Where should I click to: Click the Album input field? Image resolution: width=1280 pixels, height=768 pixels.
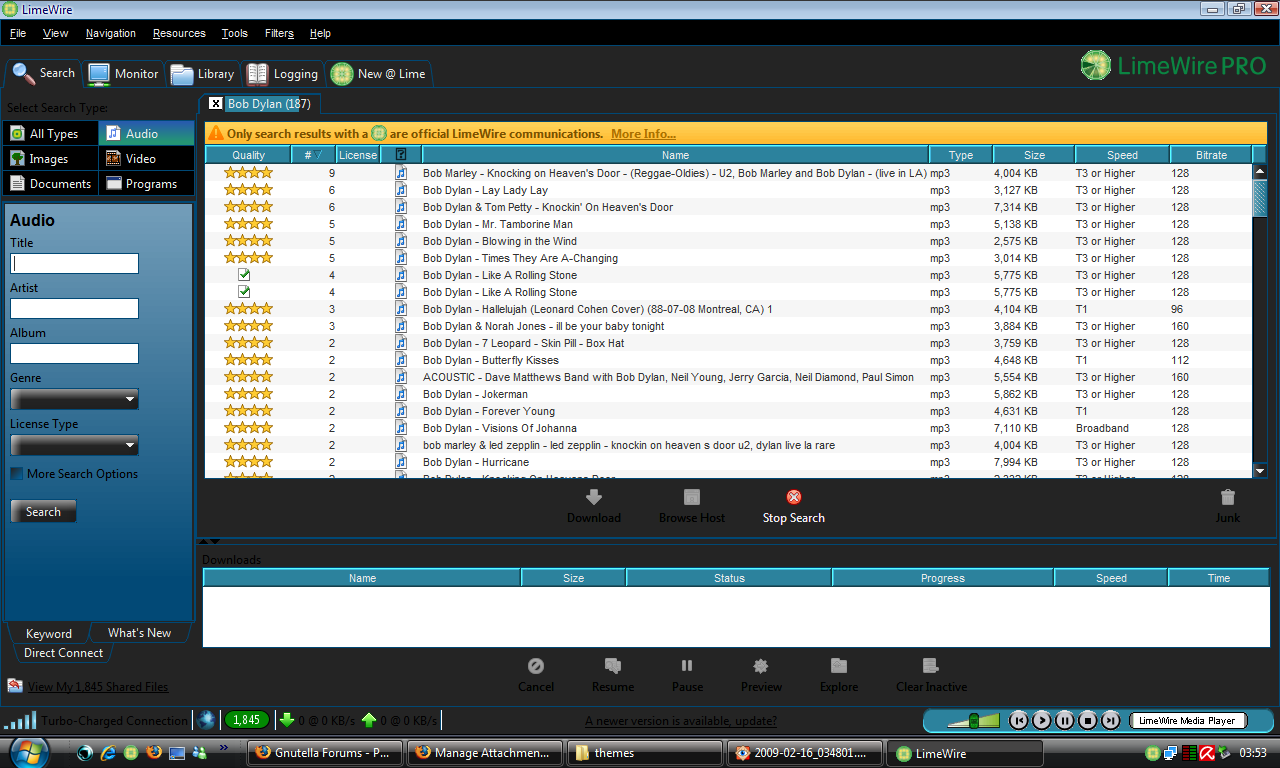coord(74,354)
